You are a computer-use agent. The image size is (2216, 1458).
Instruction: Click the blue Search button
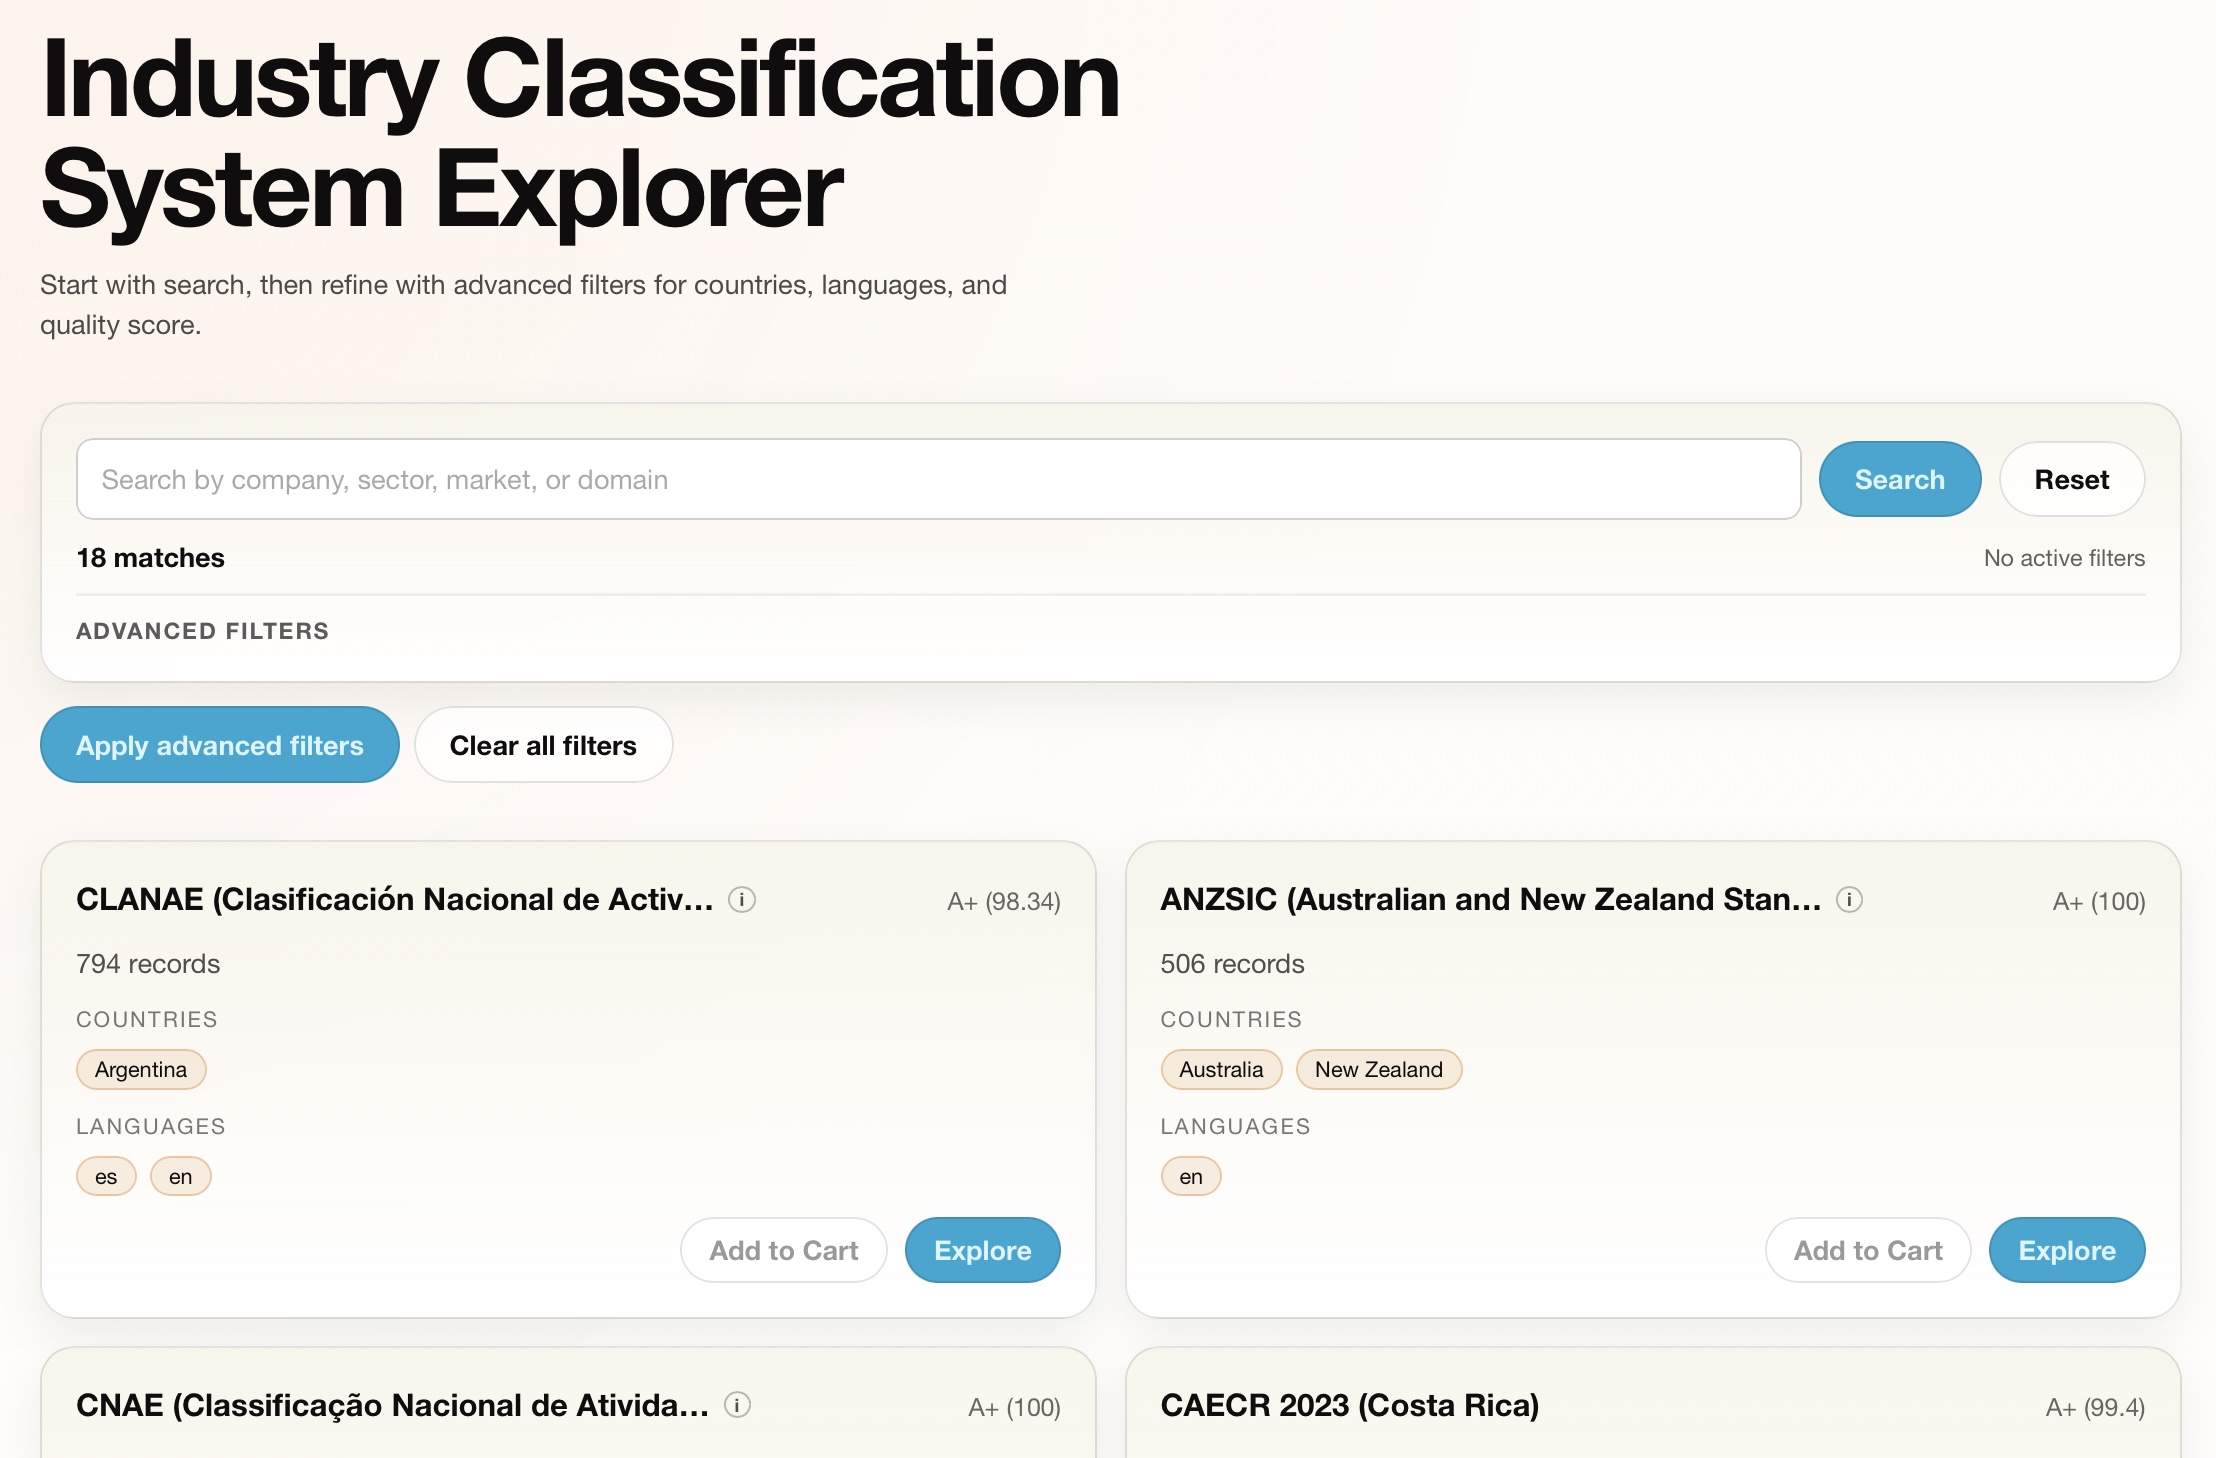(x=1900, y=479)
